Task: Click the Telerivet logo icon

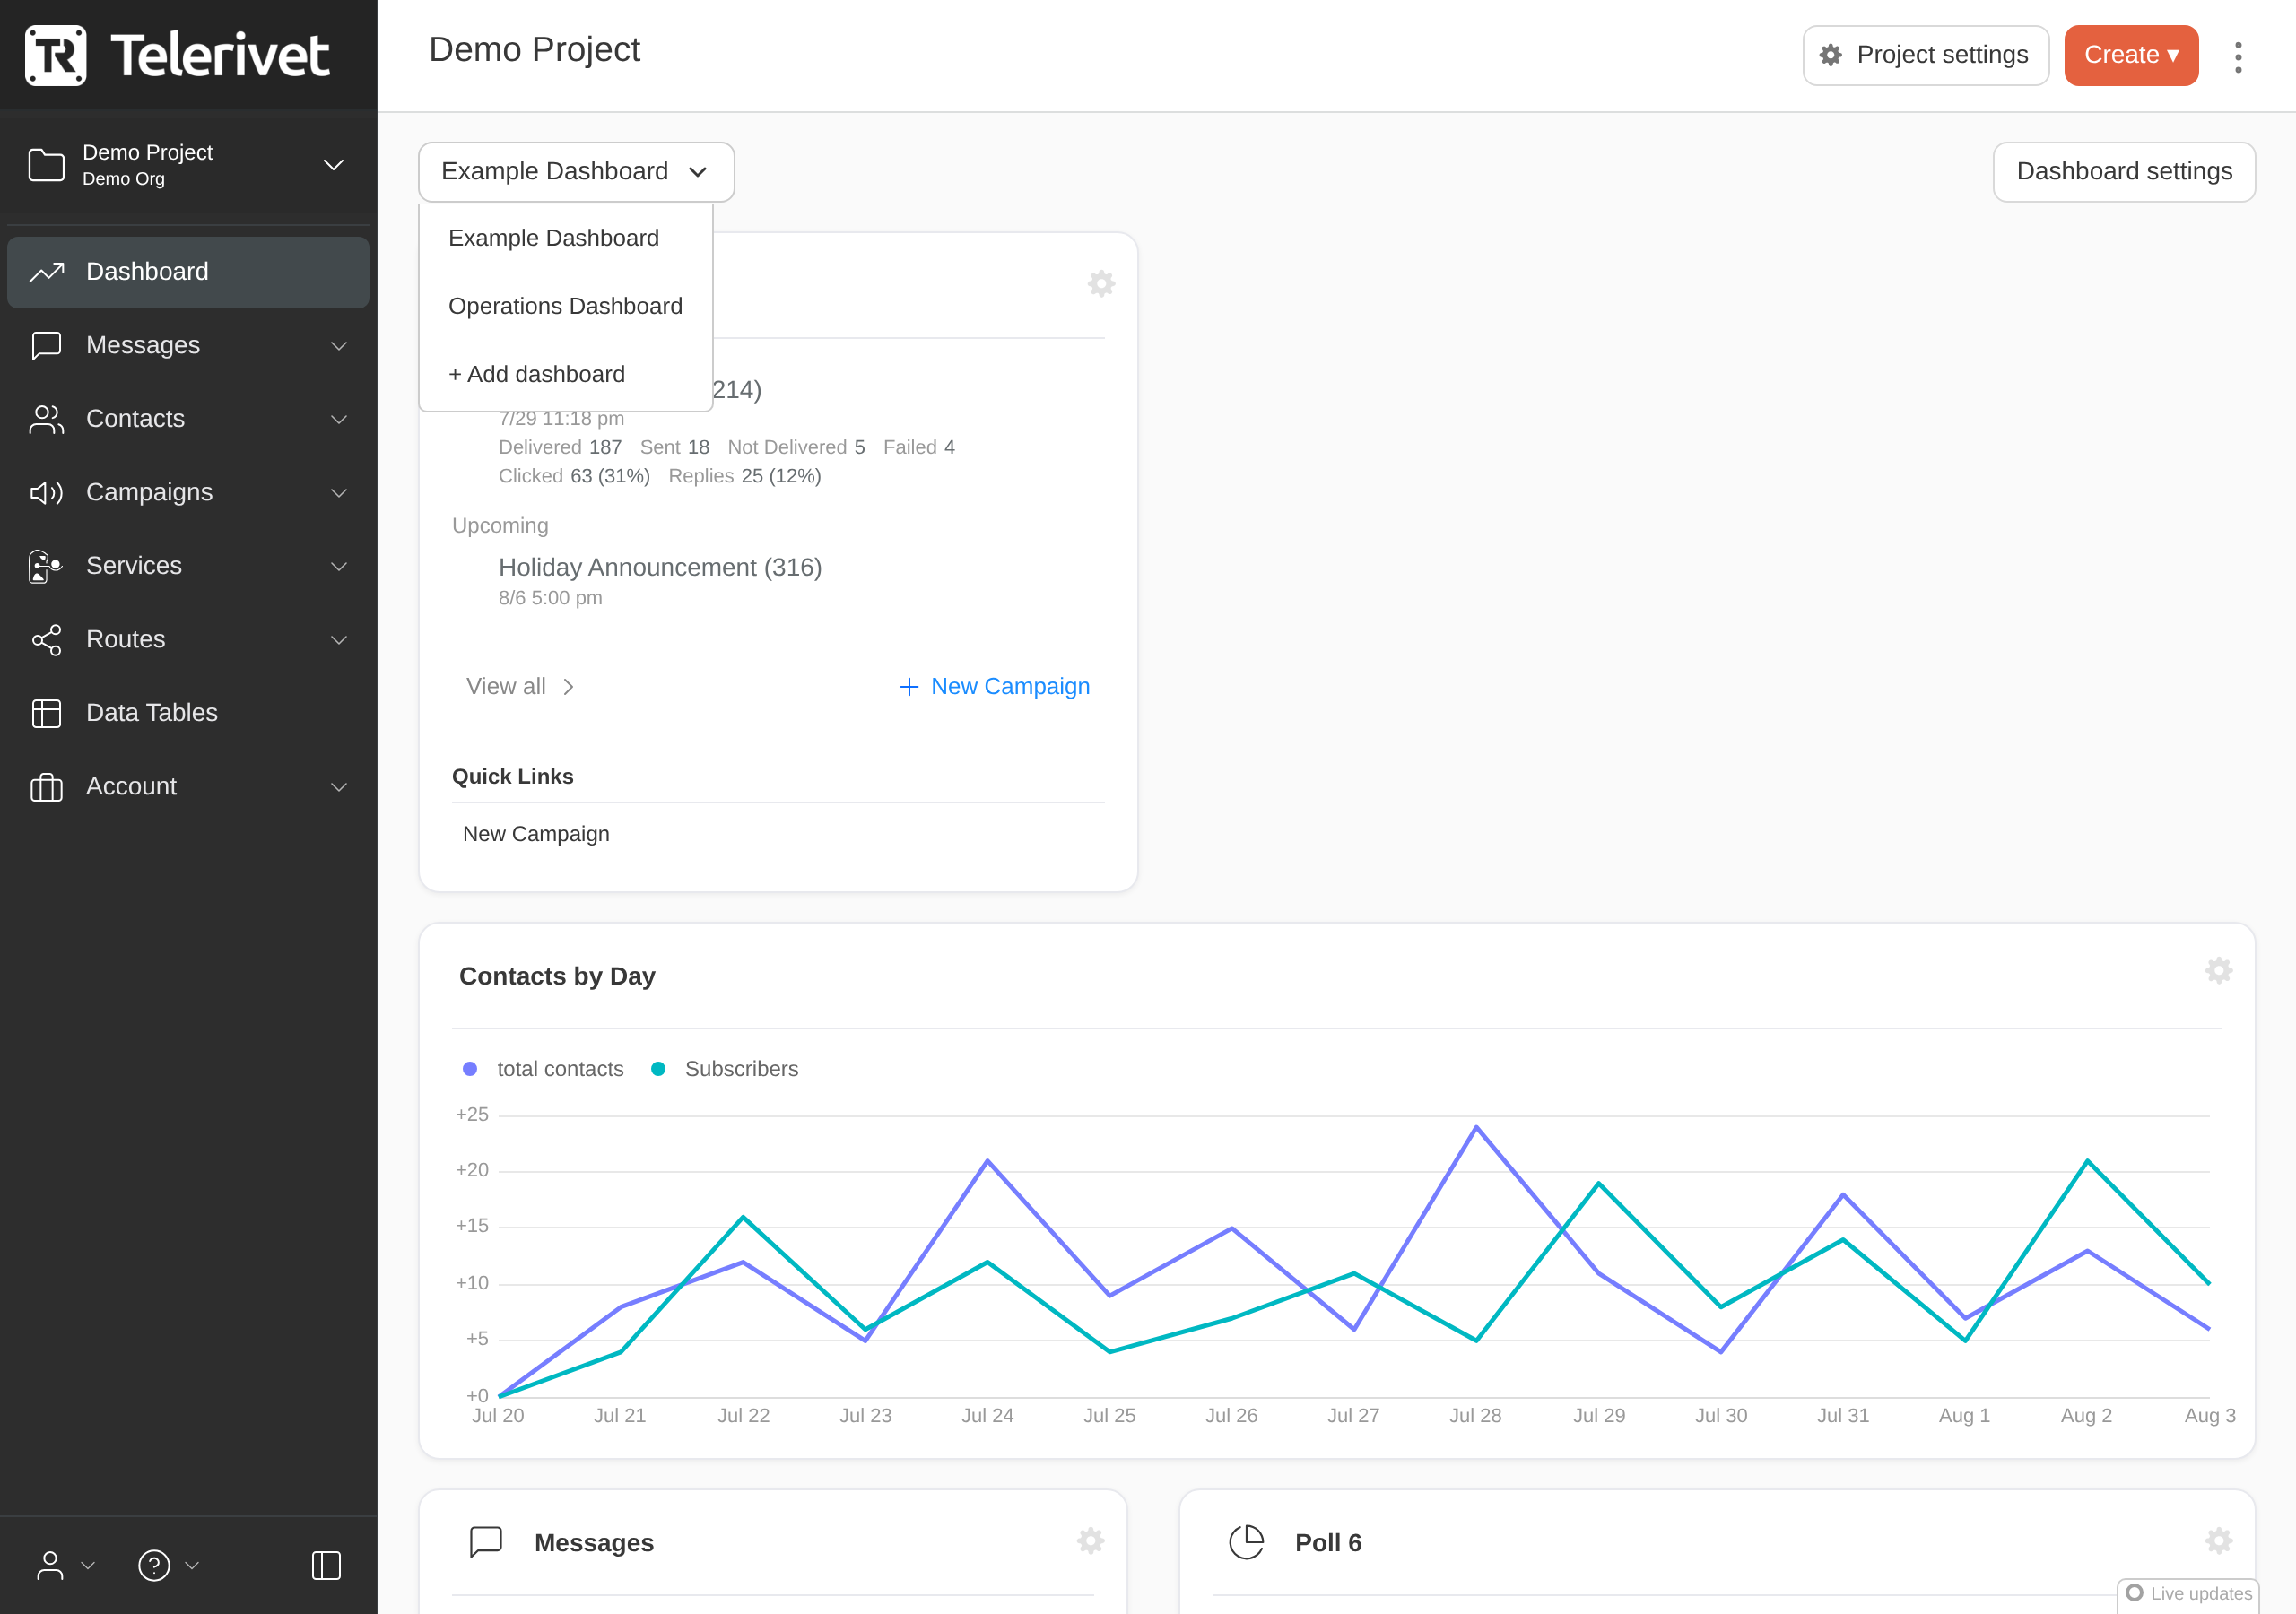Action: coord(55,55)
